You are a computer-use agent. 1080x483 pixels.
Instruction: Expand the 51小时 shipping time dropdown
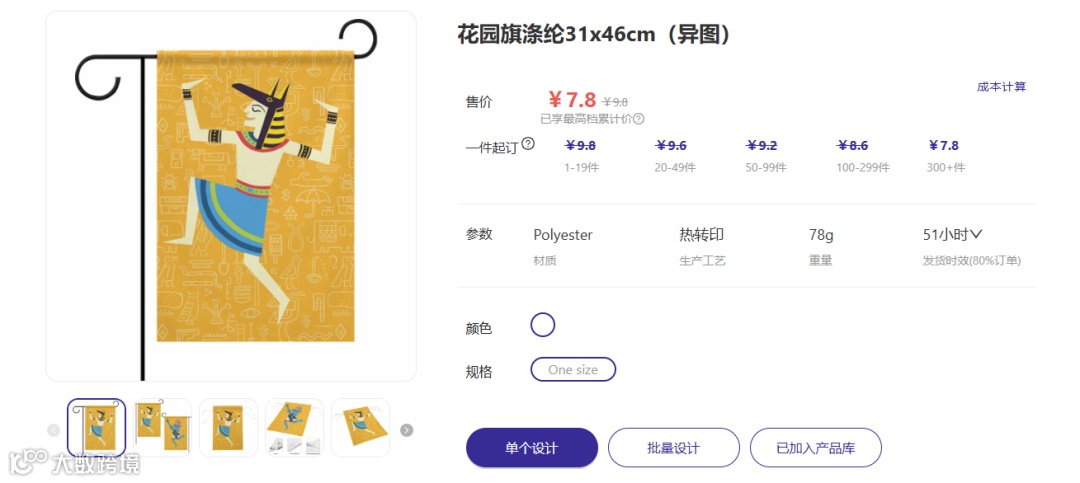953,234
